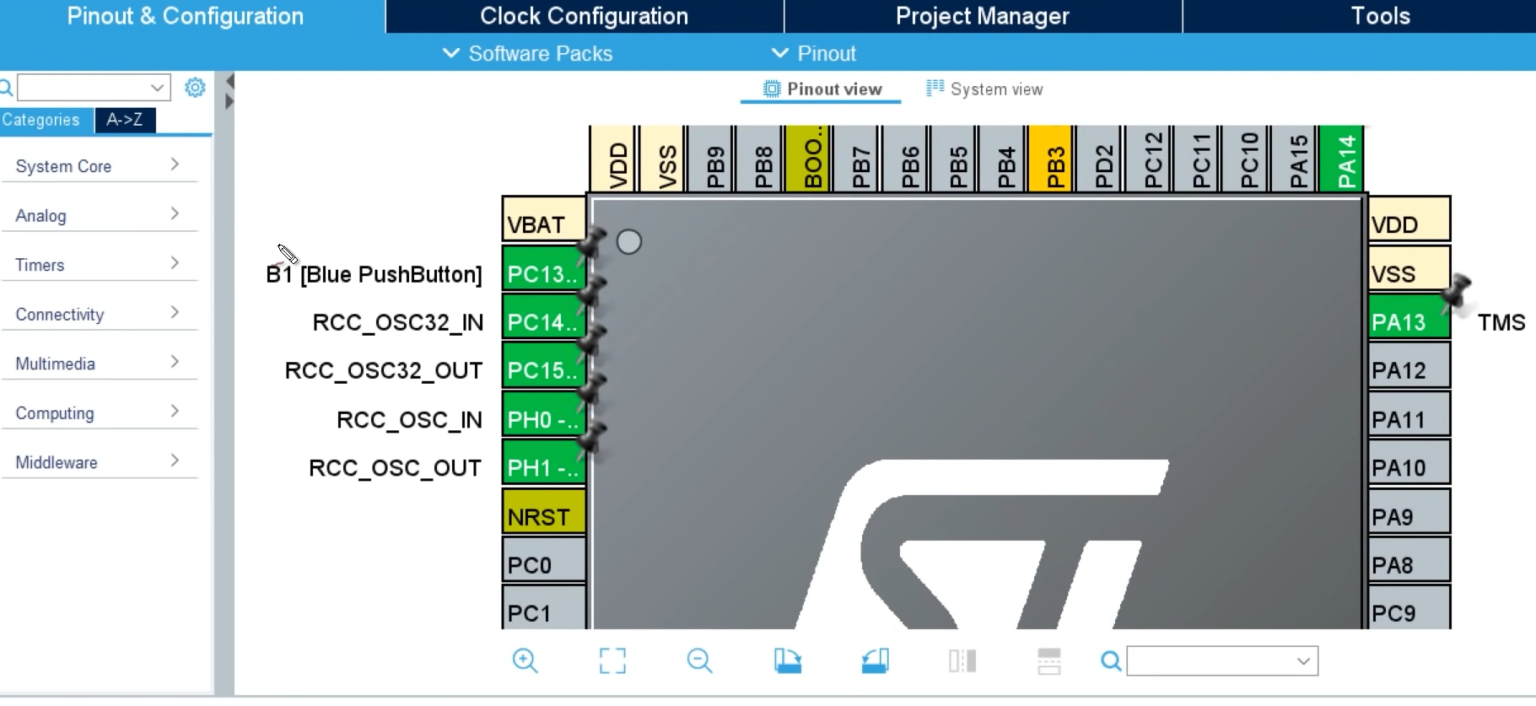Open the Software Packs dropdown
Image resolution: width=1536 pixels, height=706 pixels.
[527, 54]
